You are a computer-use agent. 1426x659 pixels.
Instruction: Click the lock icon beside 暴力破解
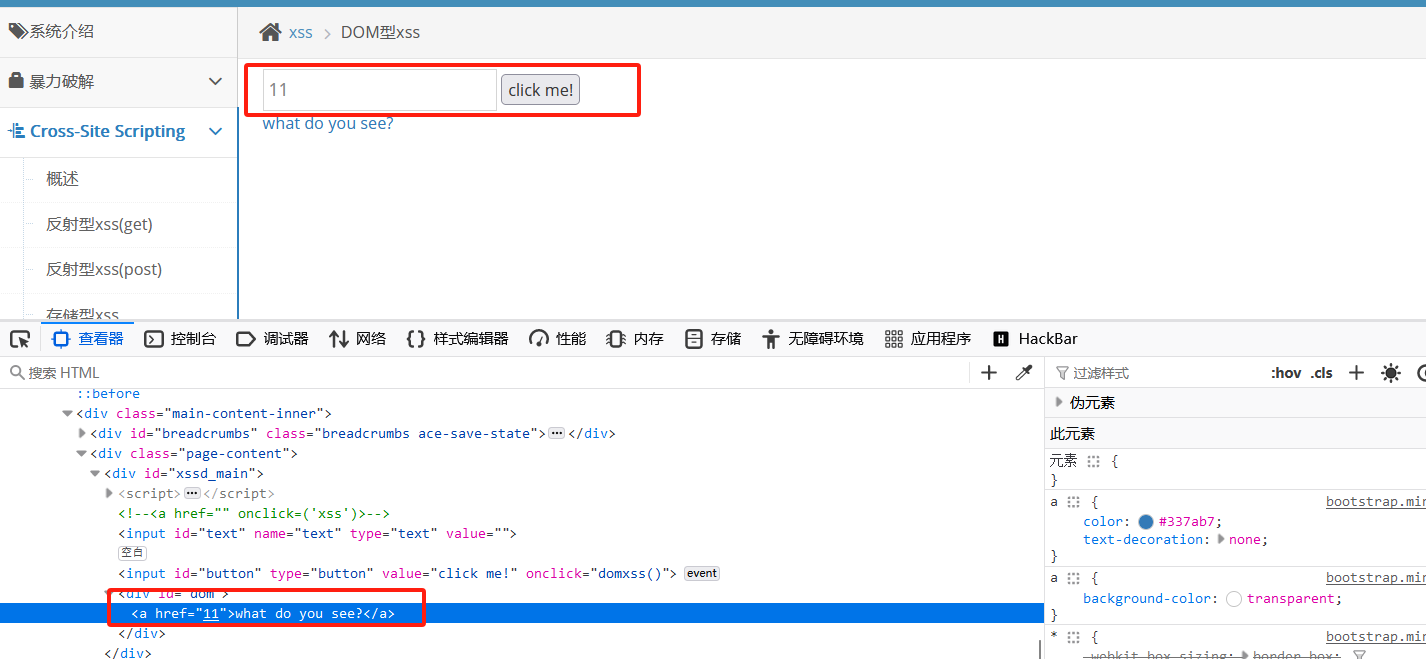click(x=16, y=80)
